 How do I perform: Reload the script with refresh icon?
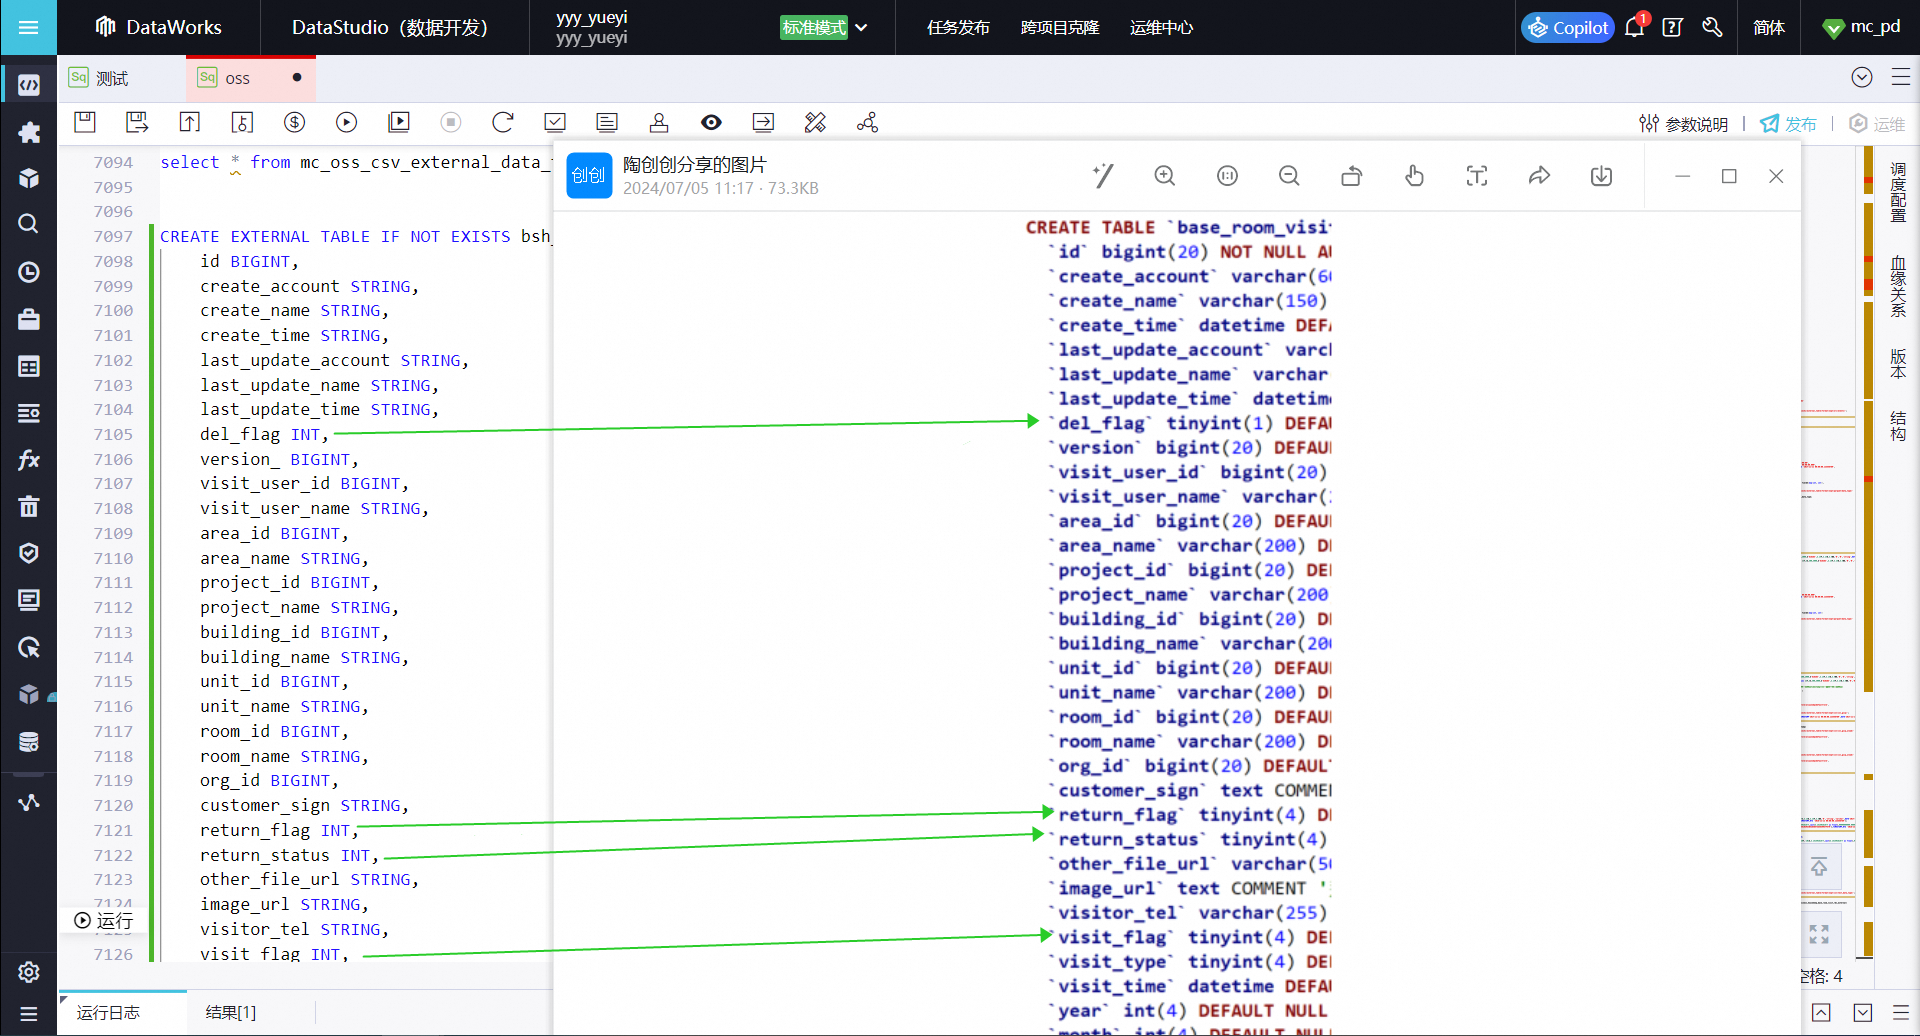click(x=503, y=122)
